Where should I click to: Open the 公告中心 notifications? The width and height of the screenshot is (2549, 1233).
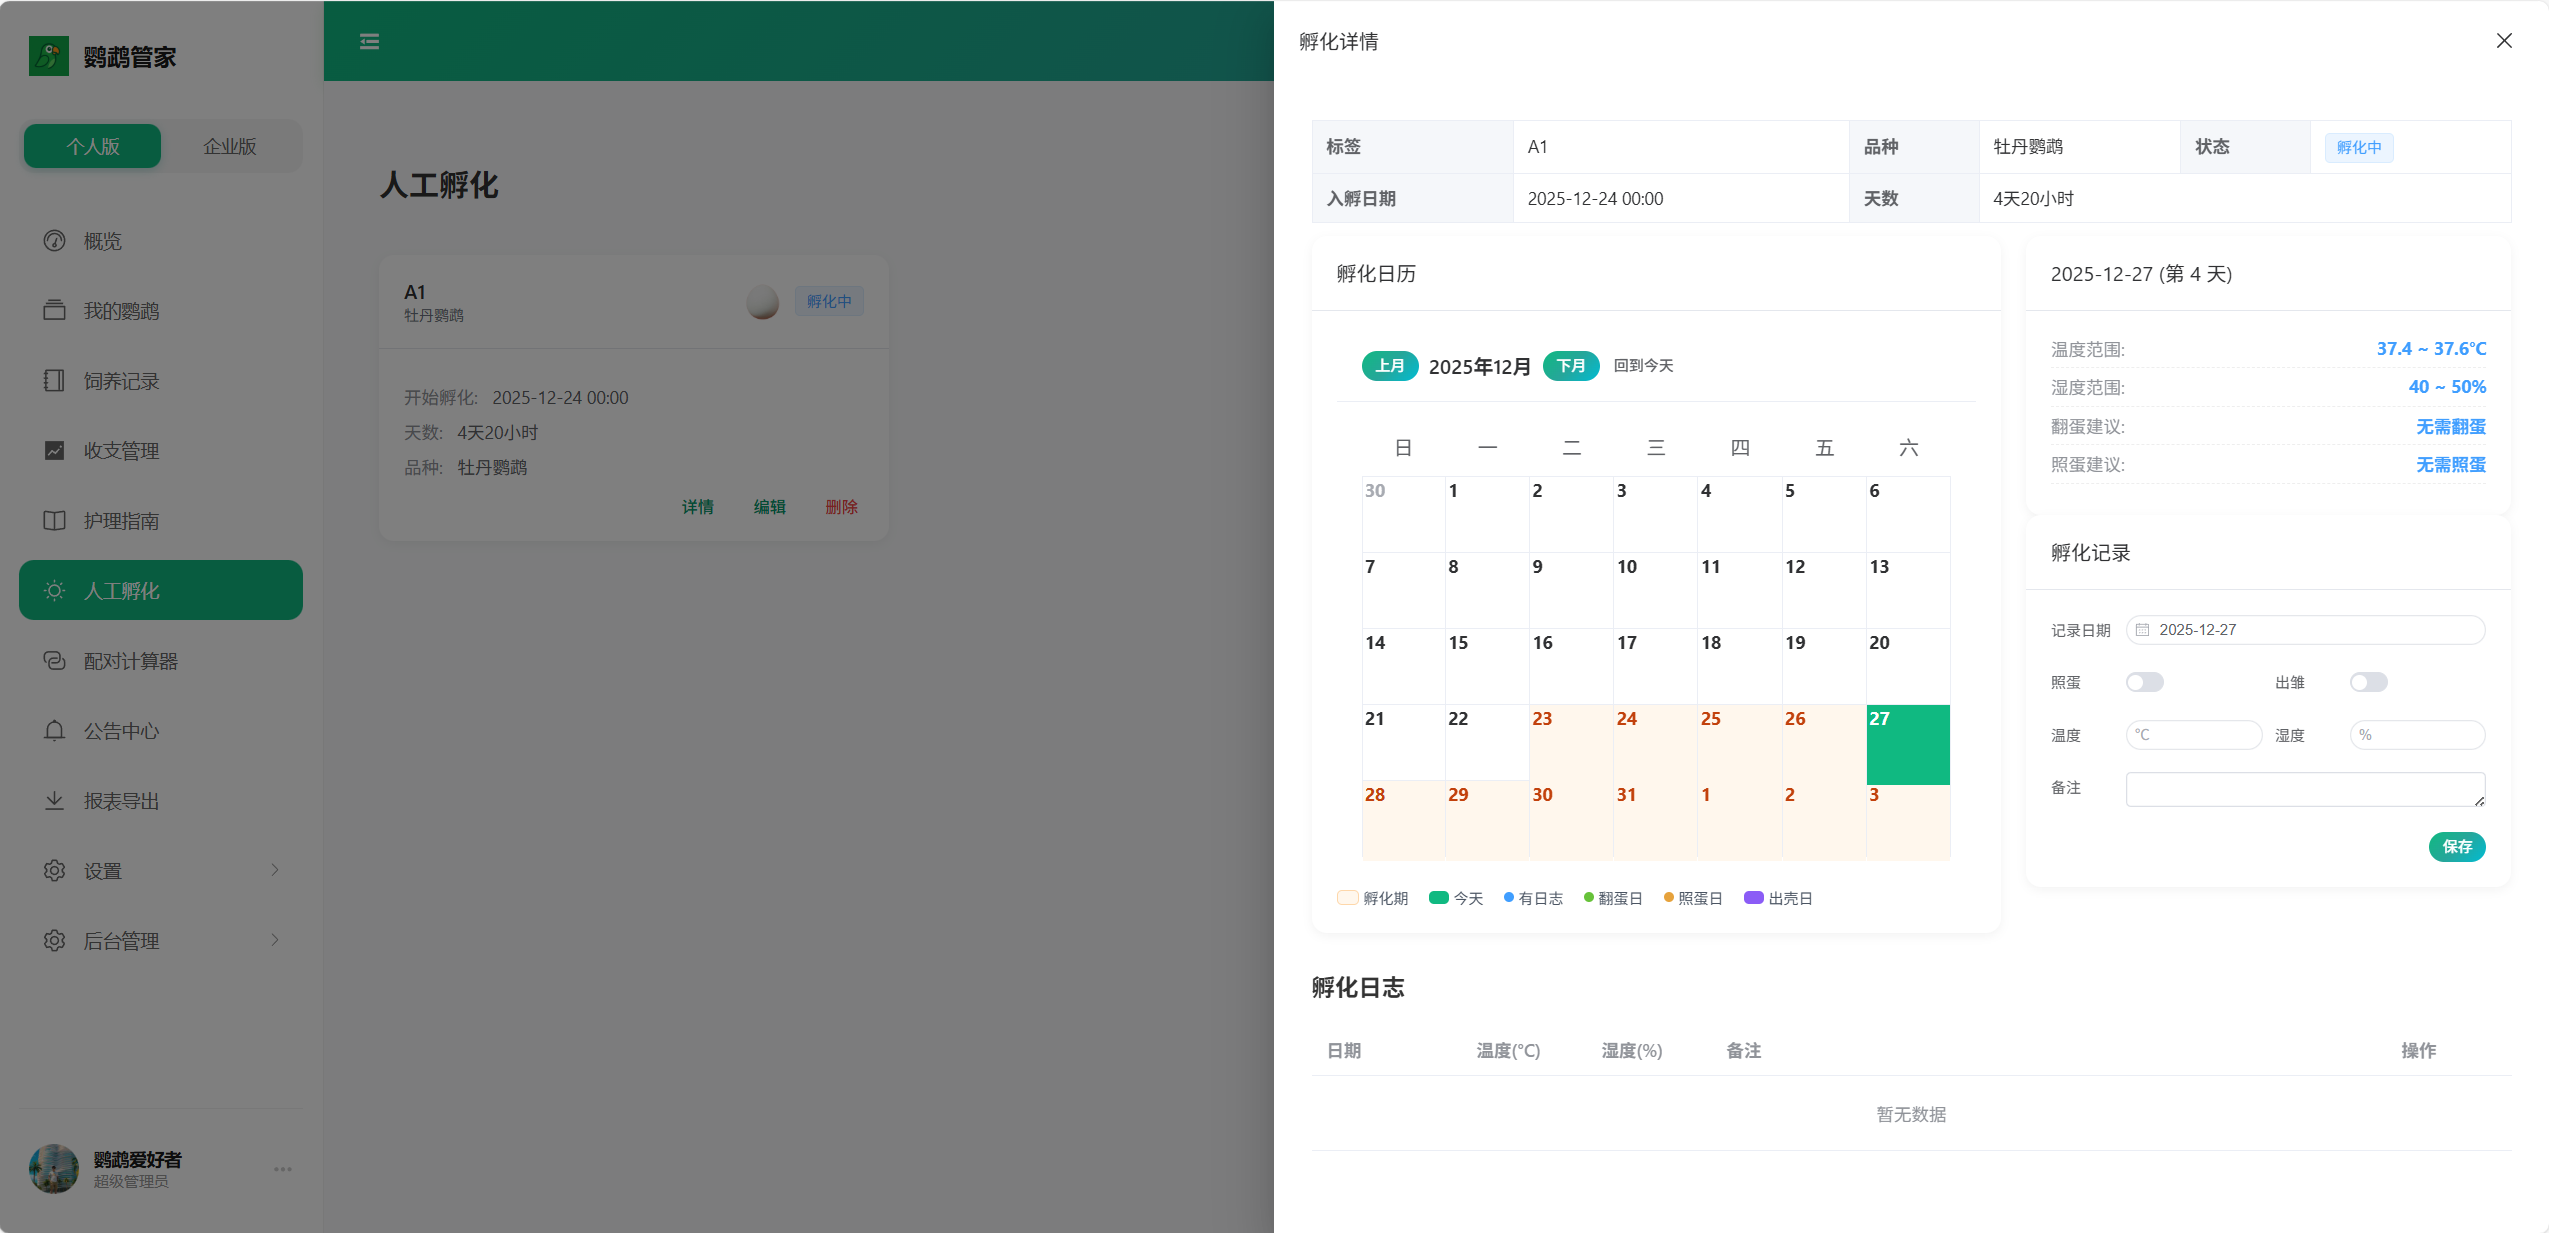tap(121, 730)
